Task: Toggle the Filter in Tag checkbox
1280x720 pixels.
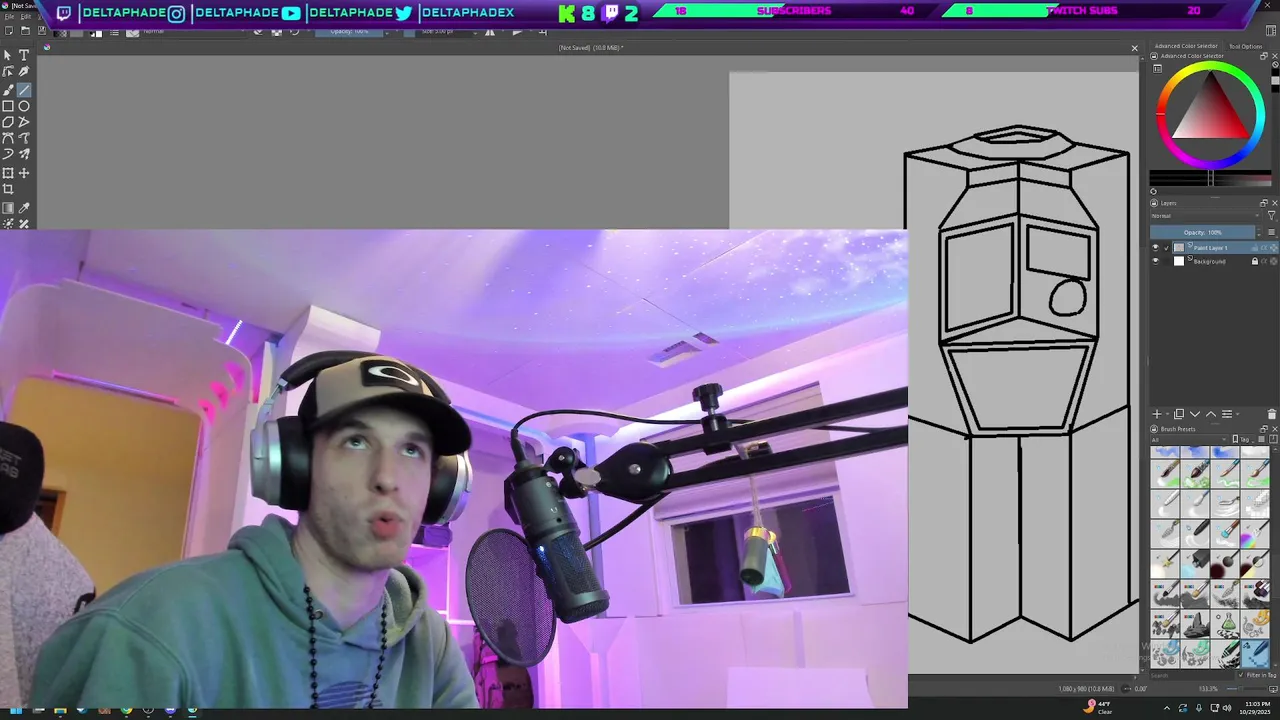Action: pyautogui.click(x=1240, y=675)
